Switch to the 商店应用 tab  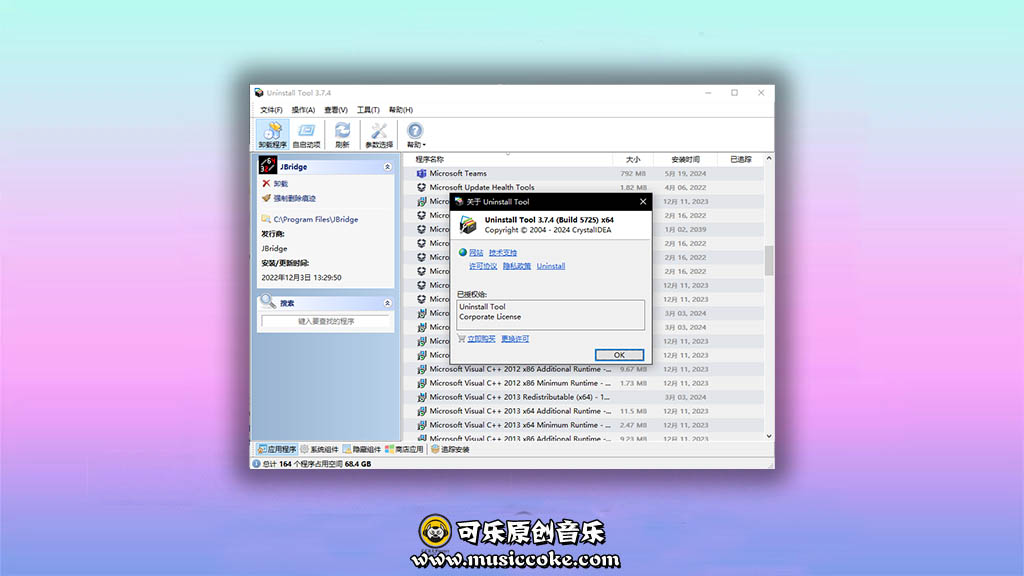click(x=404, y=449)
